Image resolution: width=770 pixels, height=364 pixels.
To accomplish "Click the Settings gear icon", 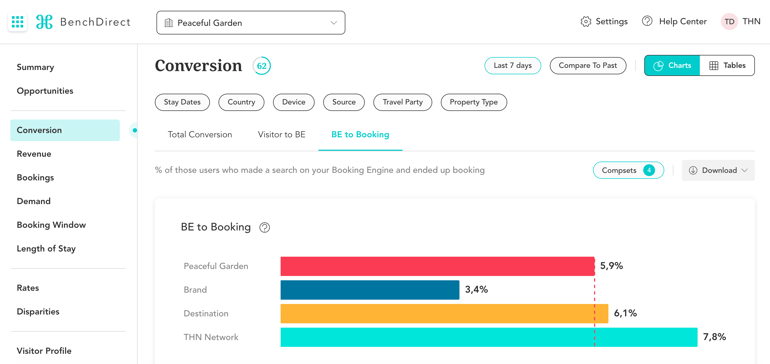I will coord(585,22).
